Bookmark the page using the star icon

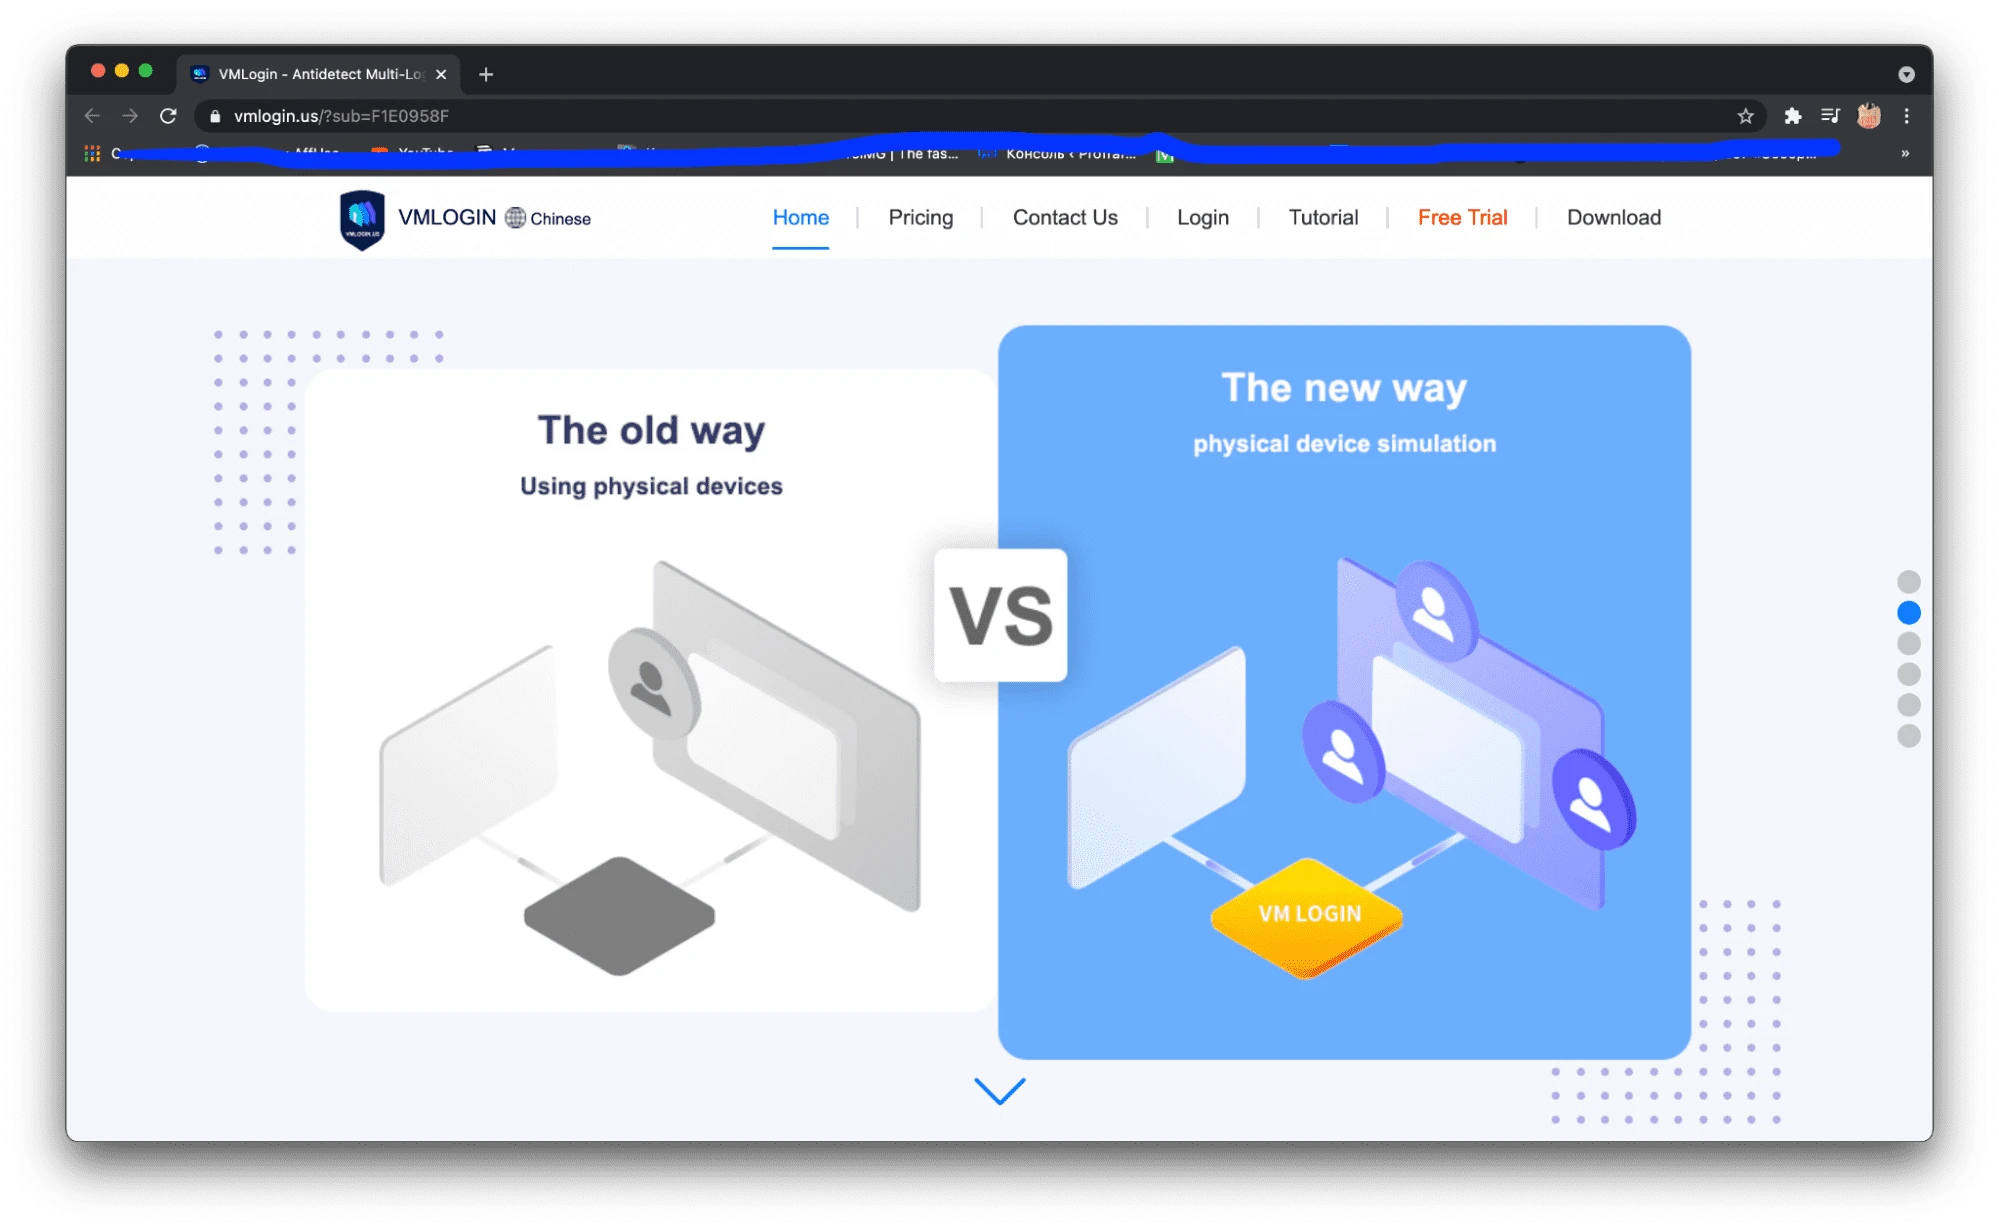coord(1745,116)
